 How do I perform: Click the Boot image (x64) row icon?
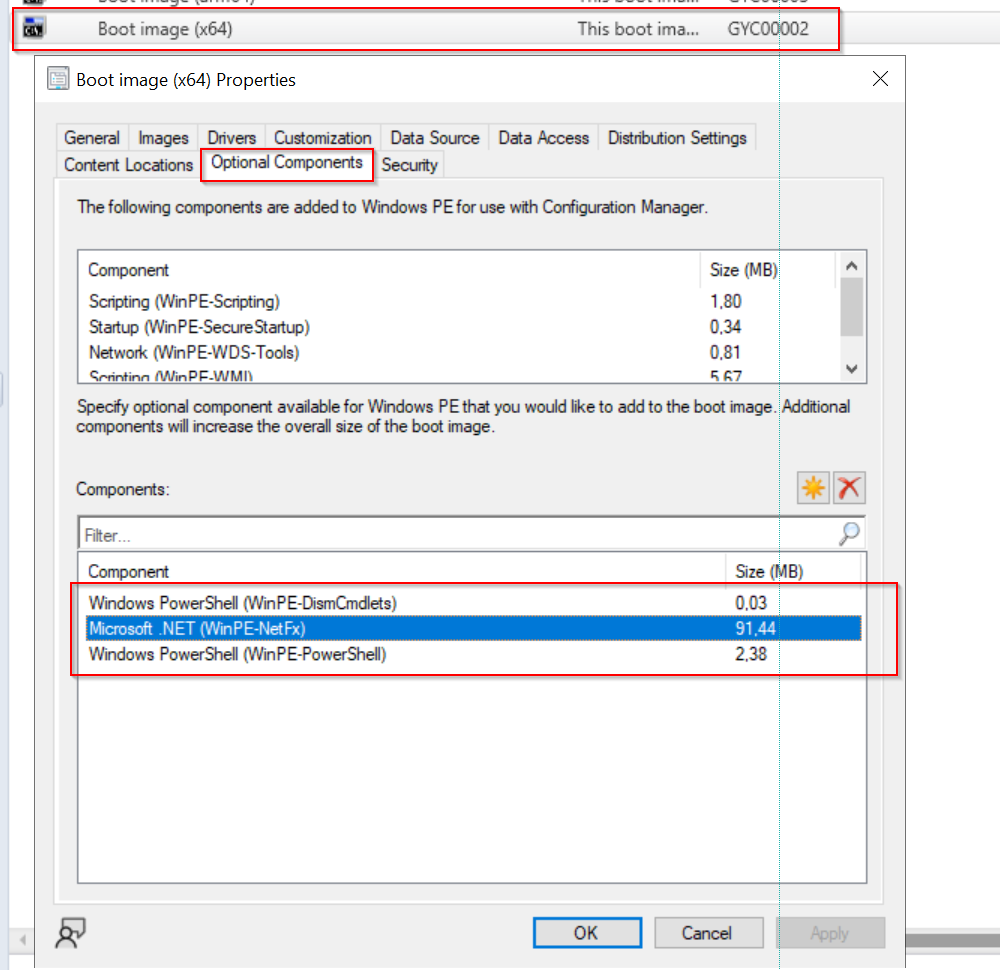pos(34,28)
